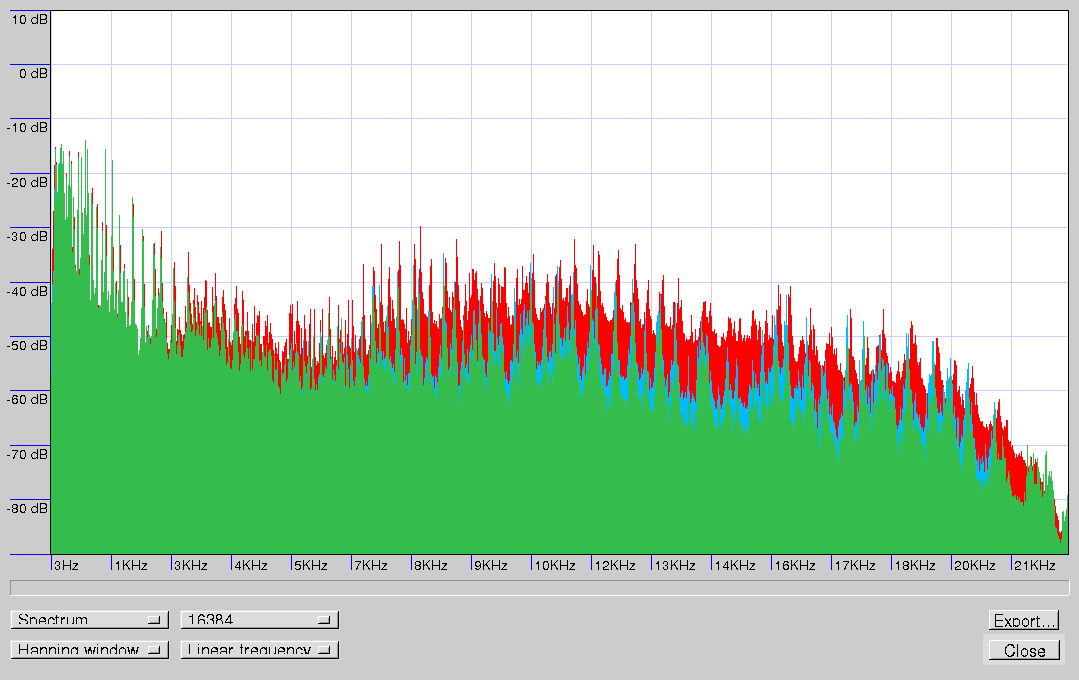
Task: Open the Spectrum algorithm dropdown
Action: point(89,620)
